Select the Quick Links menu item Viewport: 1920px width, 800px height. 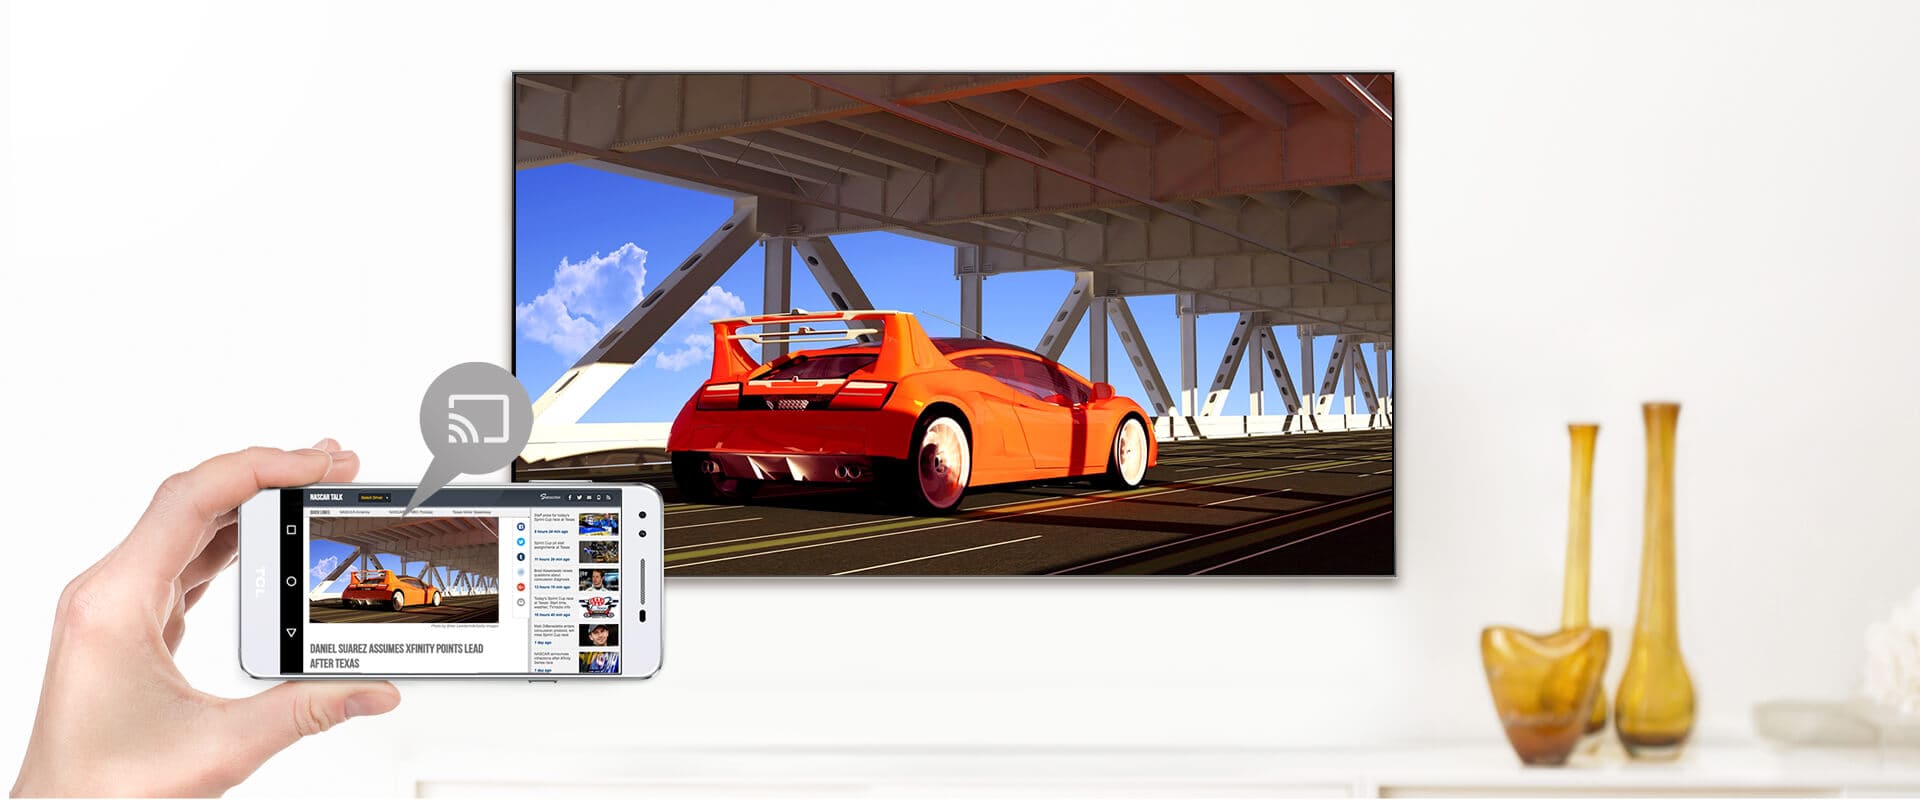(x=320, y=512)
